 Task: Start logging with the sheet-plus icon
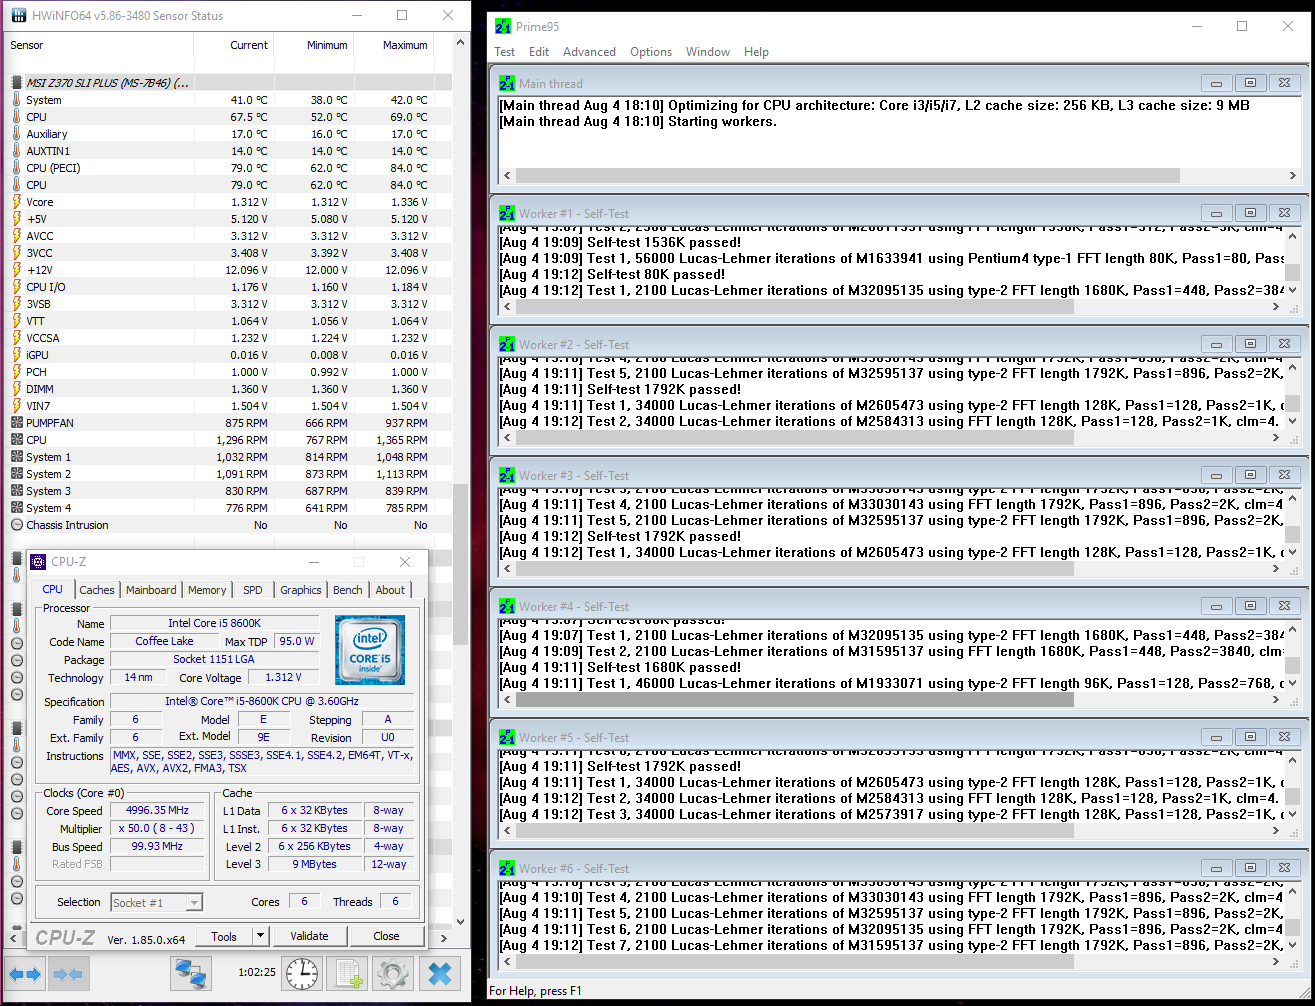coord(347,973)
